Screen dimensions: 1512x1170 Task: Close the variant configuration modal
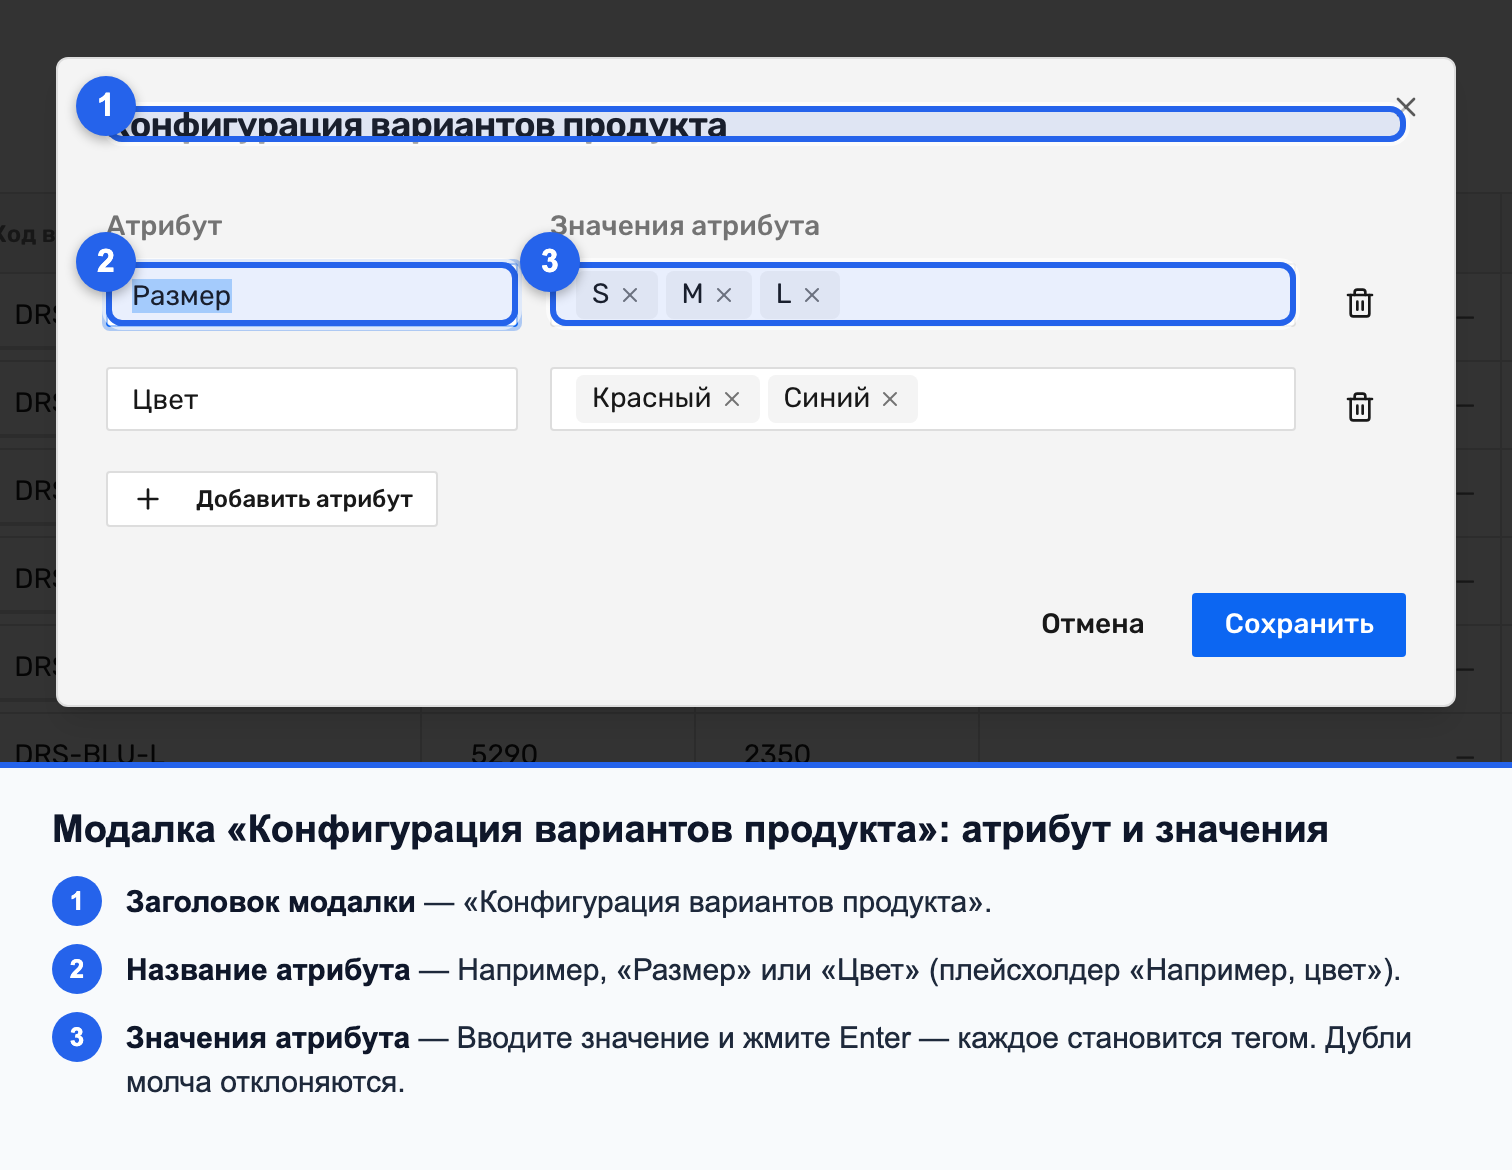1406,107
